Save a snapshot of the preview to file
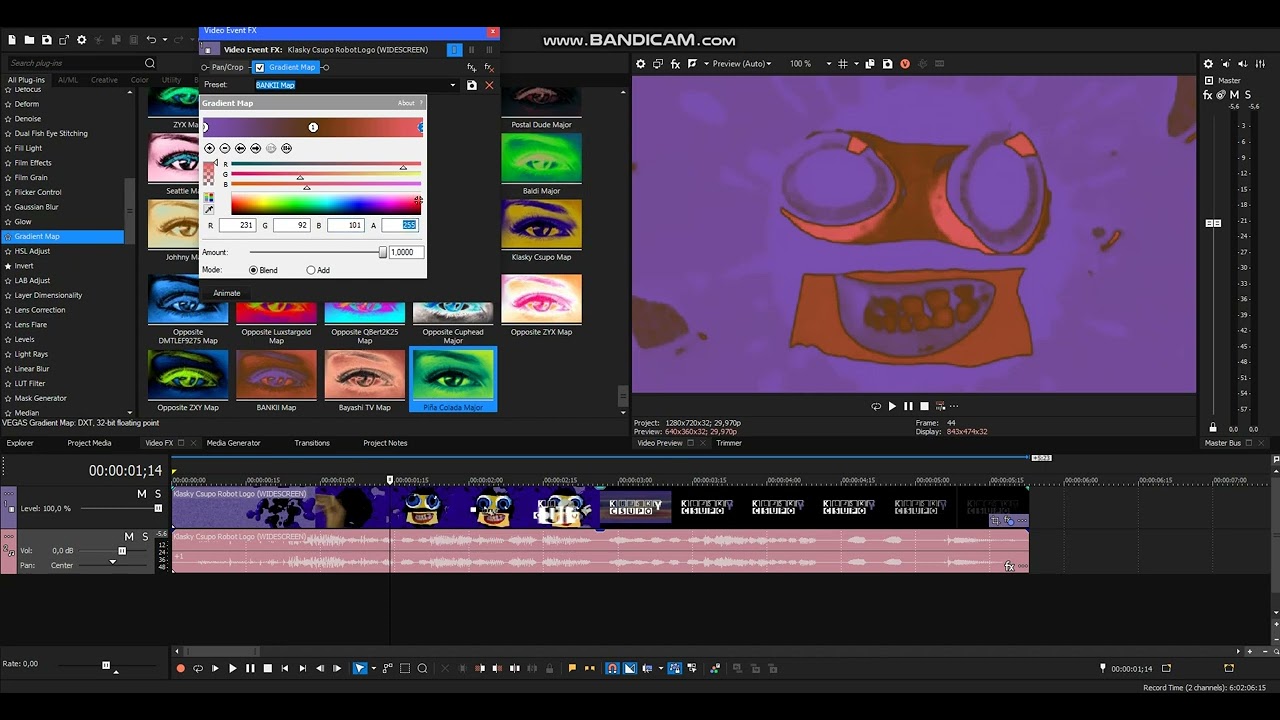 pos(887,64)
